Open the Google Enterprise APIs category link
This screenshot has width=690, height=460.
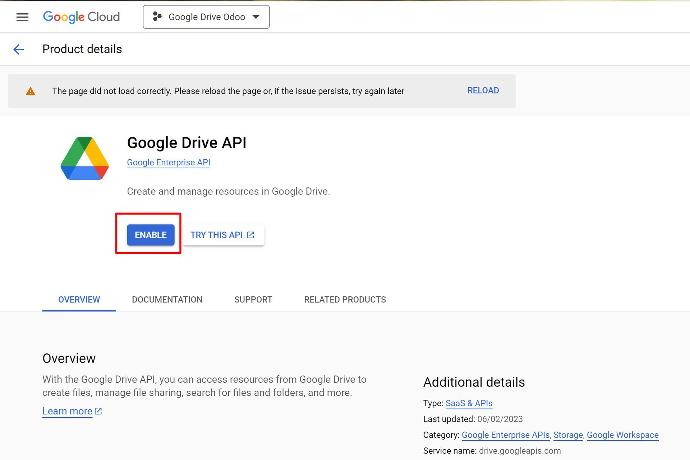tap(505, 435)
